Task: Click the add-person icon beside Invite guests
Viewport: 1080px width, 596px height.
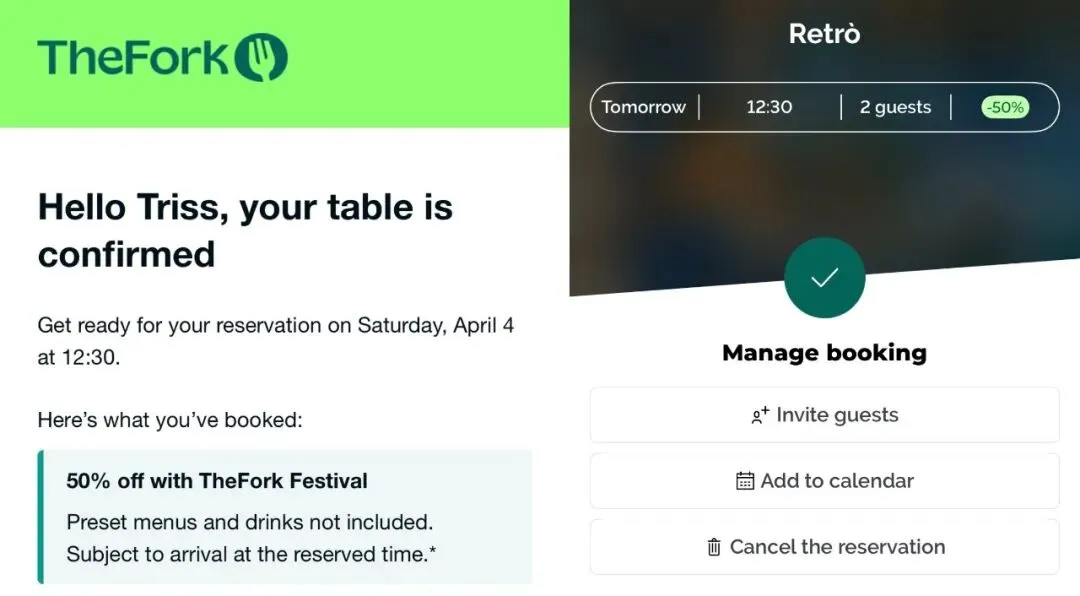Action: [x=760, y=415]
